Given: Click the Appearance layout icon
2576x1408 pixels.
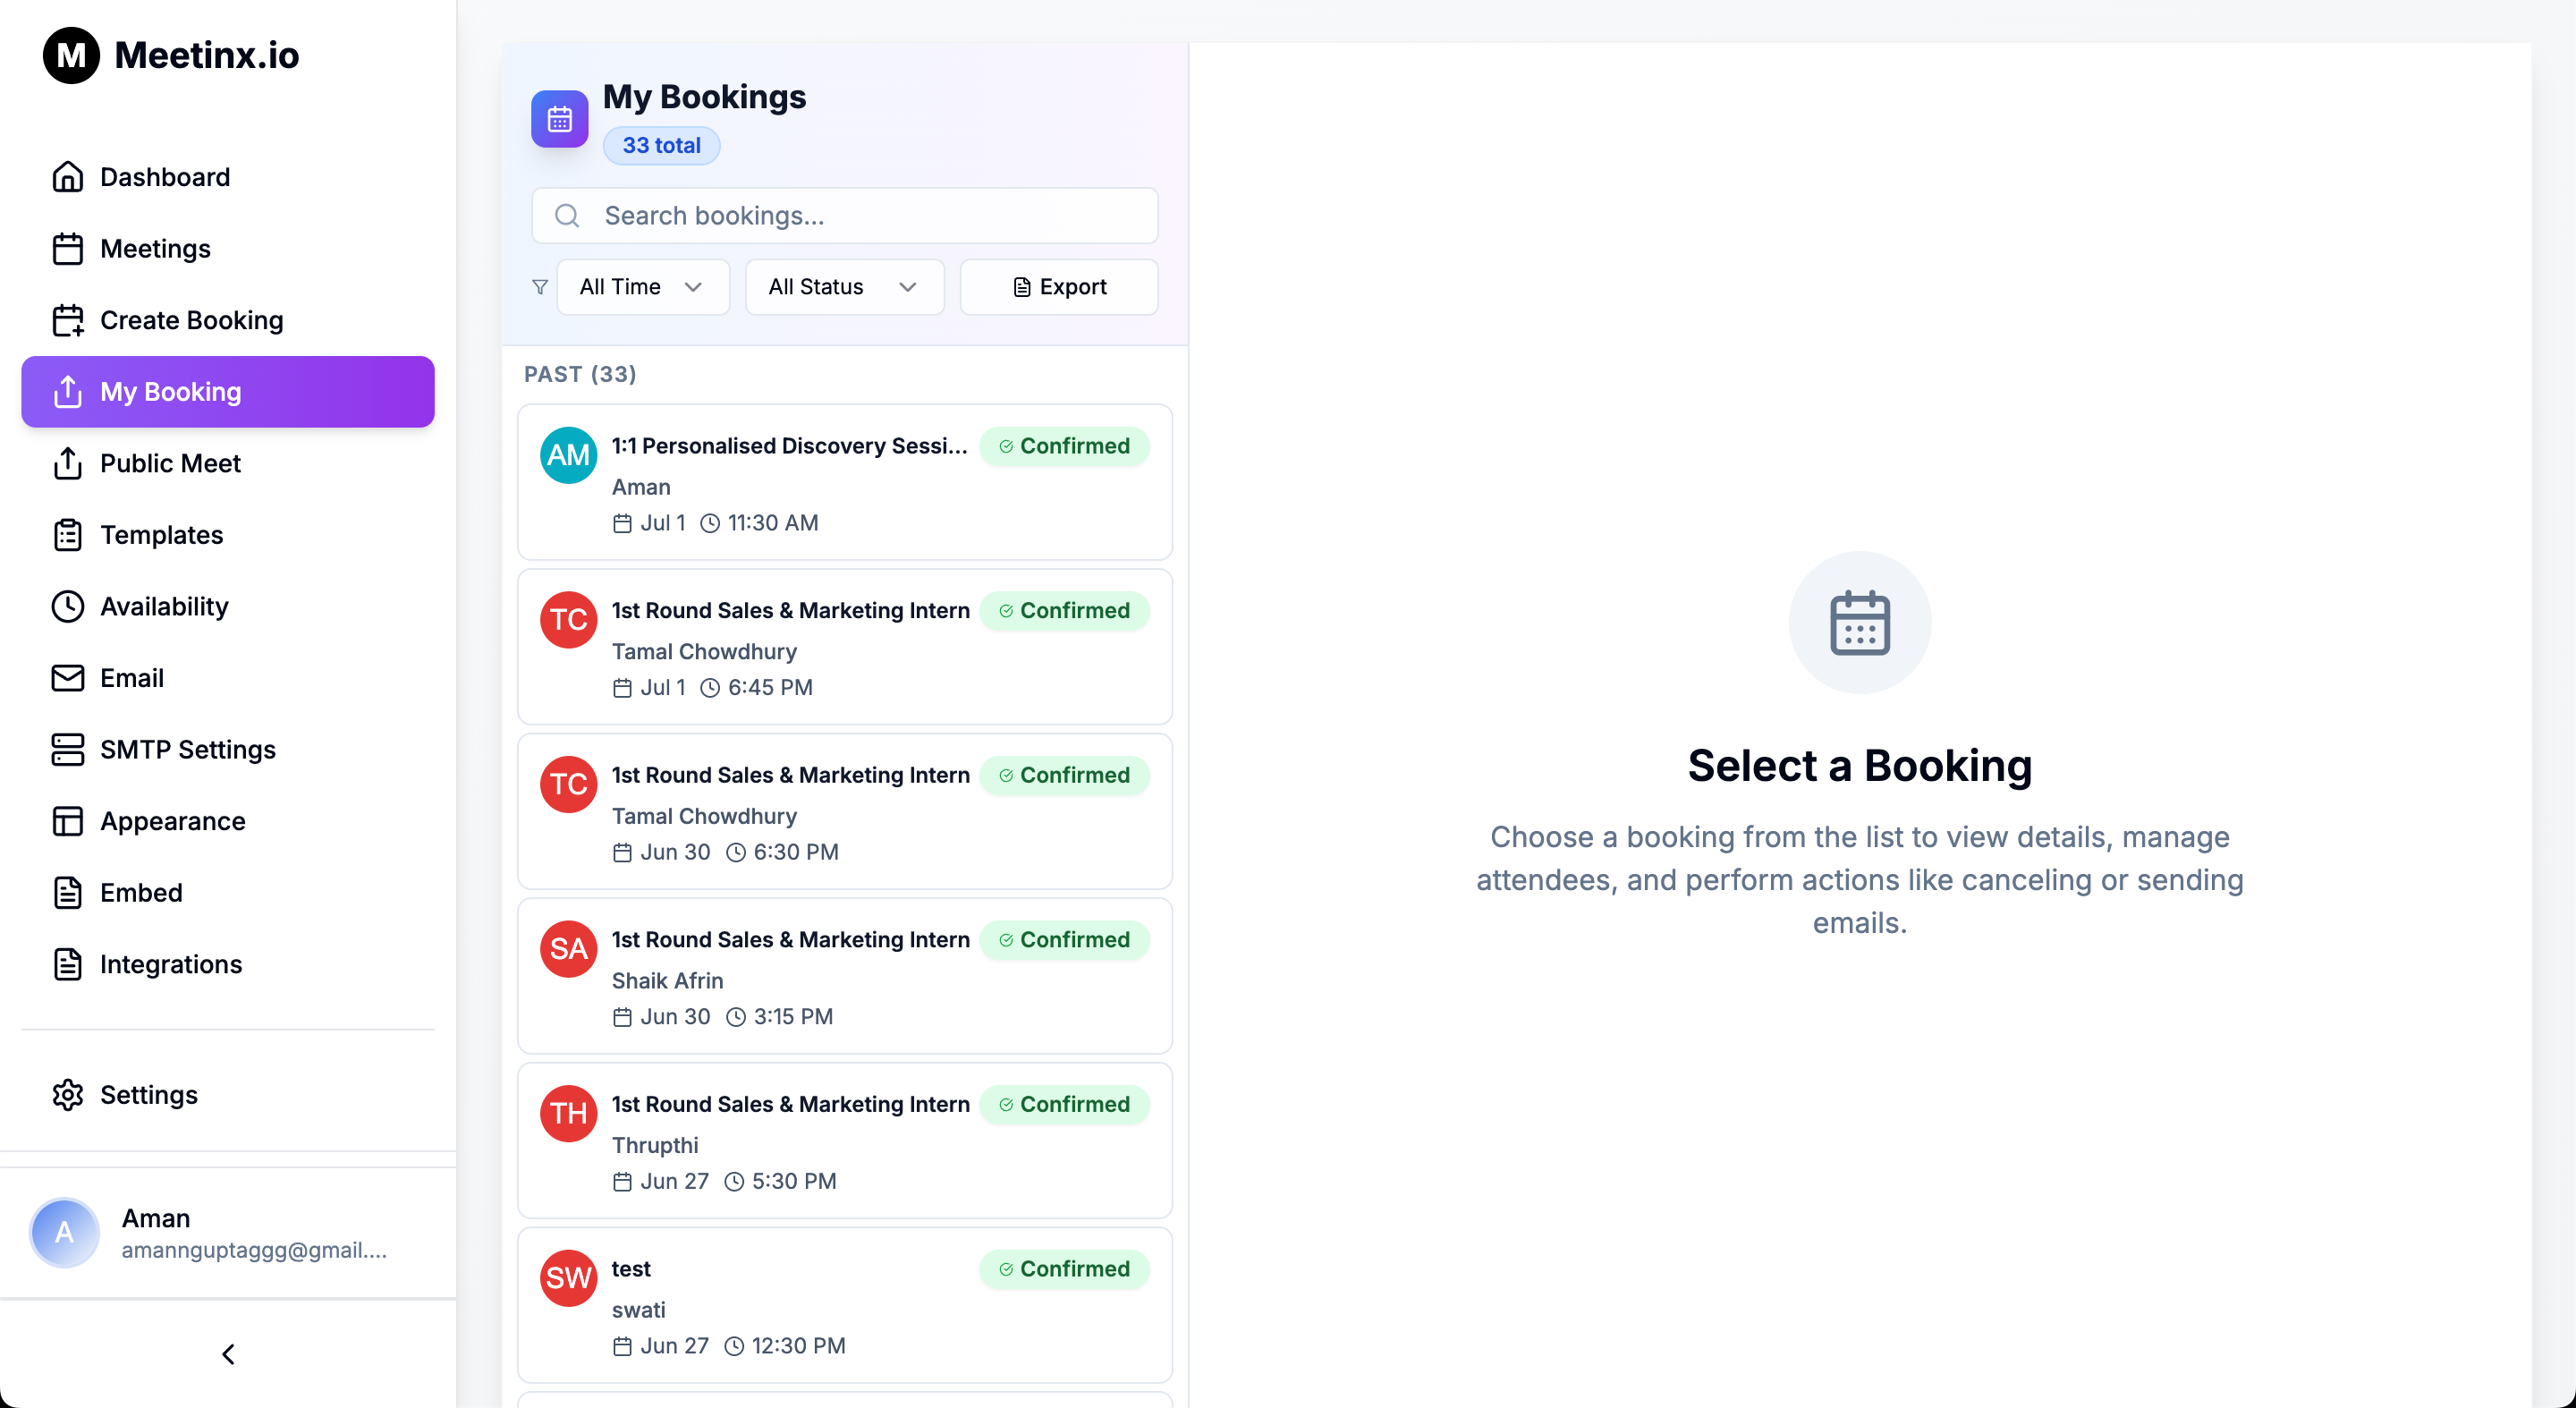Looking at the screenshot, I should point(67,821).
